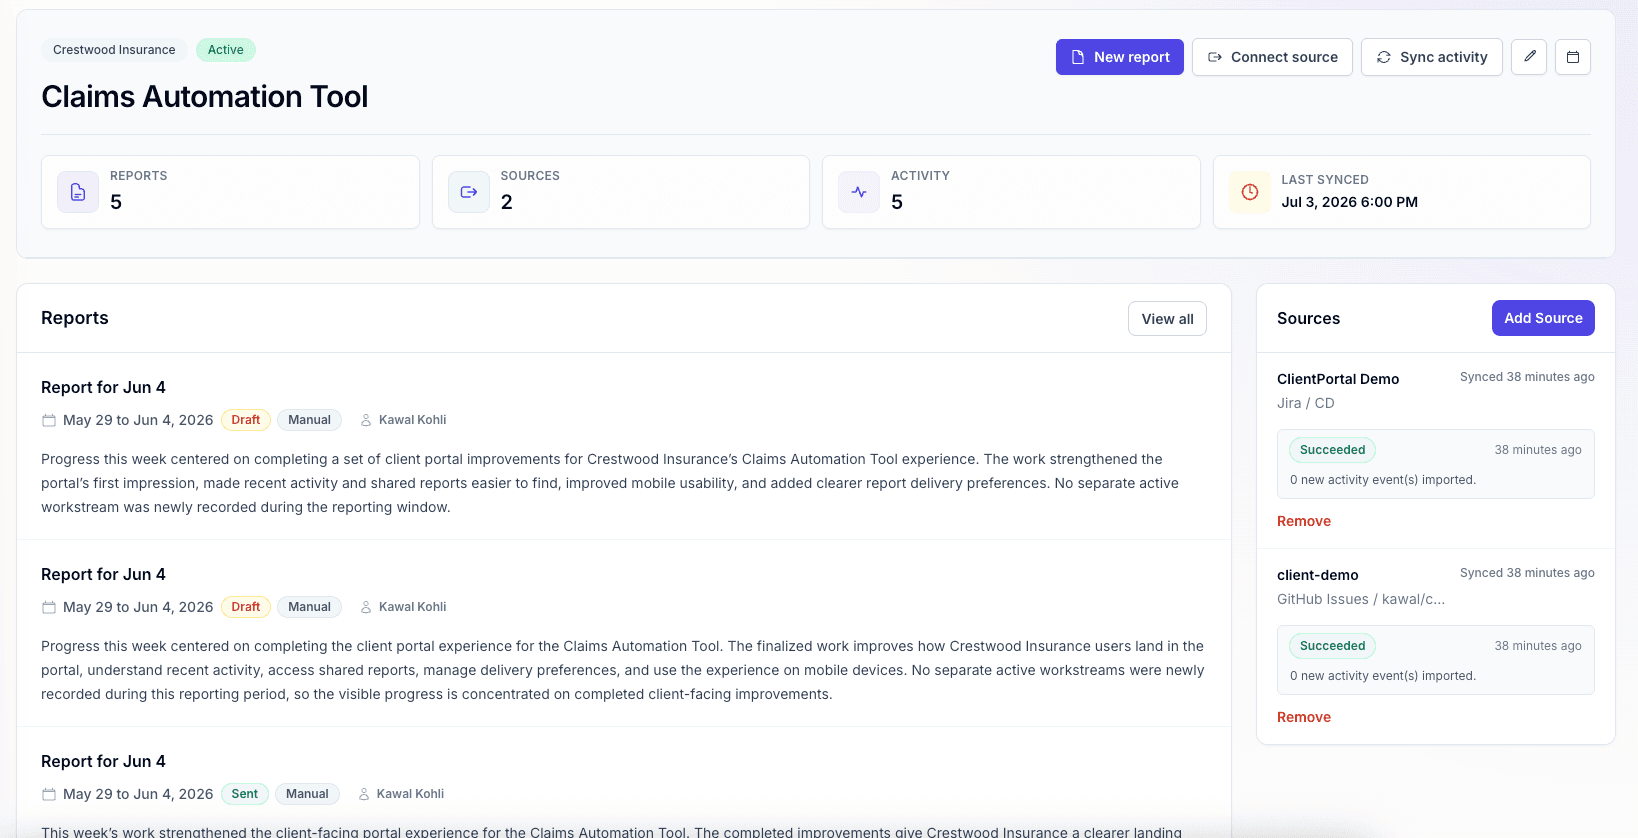Click the Connect source arrow icon
Screen dimensions: 1638x838
[x=1215, y=57]
